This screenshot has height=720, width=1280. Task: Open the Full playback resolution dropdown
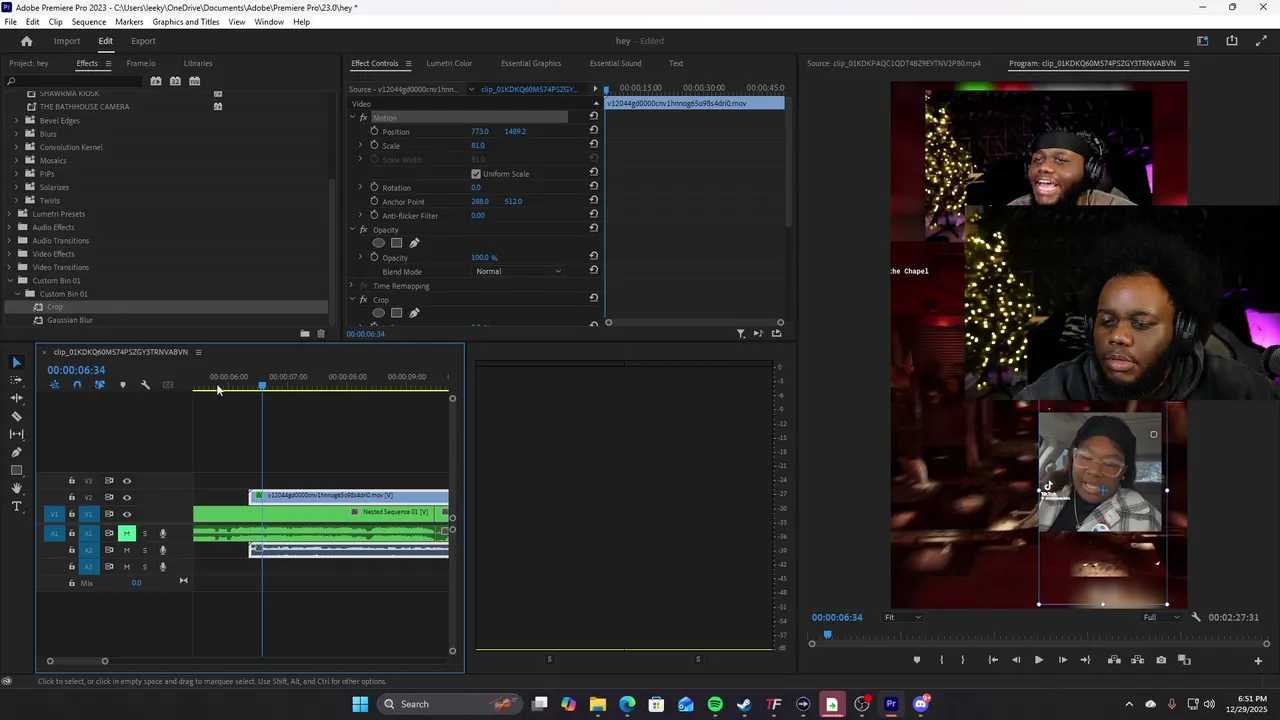pyautogui.click(x=1162, y=617)
